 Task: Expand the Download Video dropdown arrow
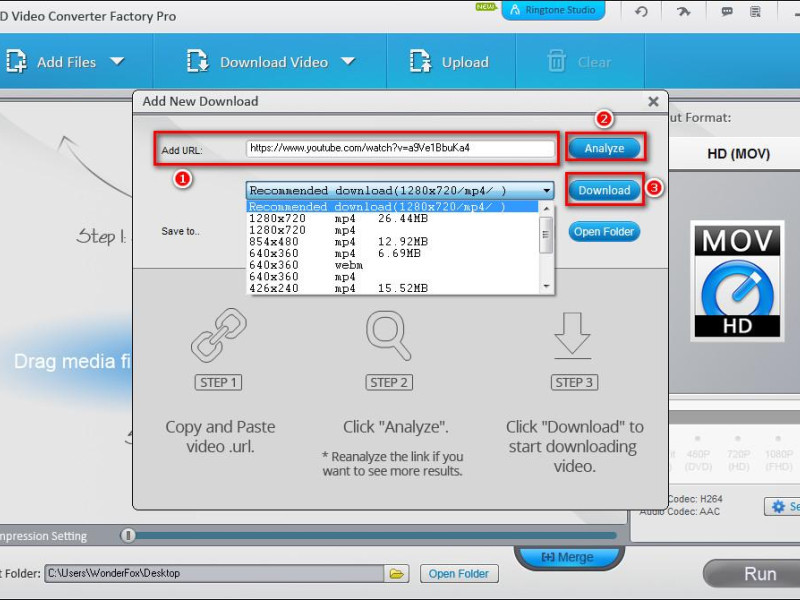[348, 61]
